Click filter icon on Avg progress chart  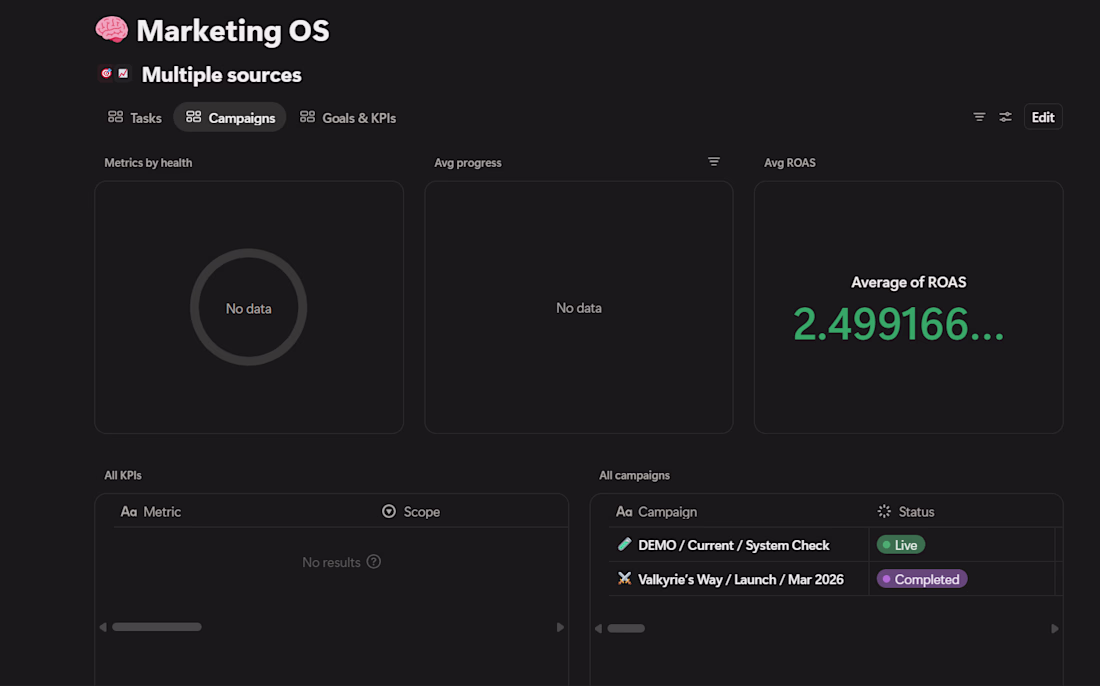coord(713,162)
